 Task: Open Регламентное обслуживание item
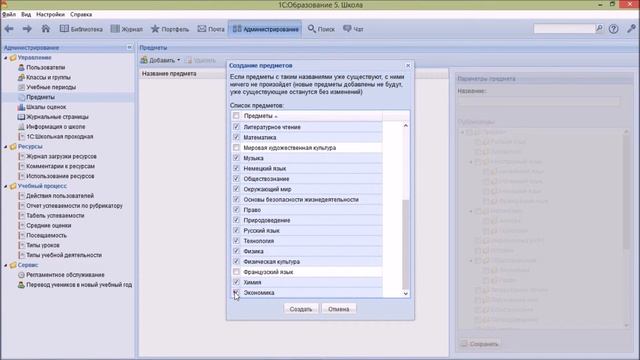(x=65, y=275)
